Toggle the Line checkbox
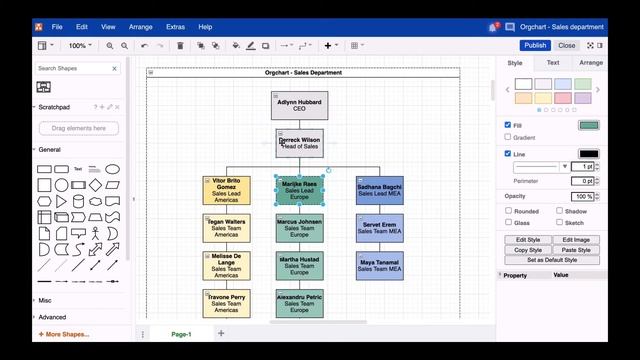 [x=508, y=153]
